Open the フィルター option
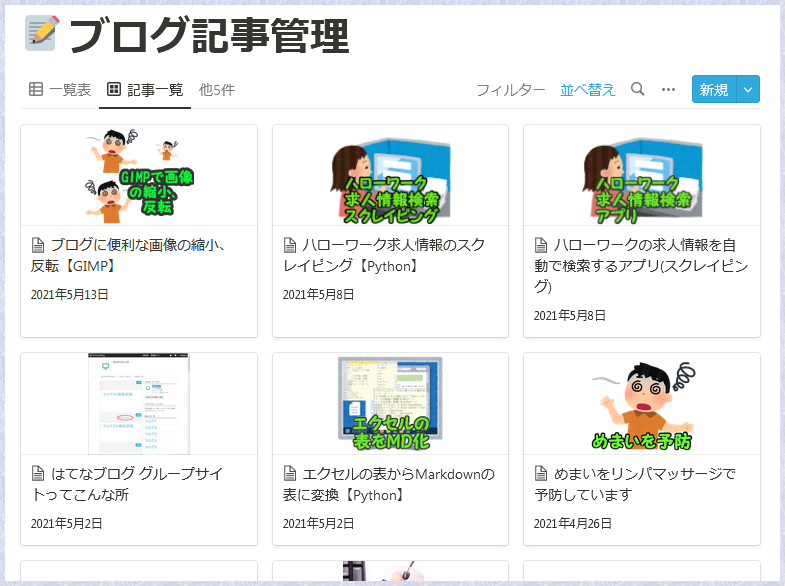Image resolution: width=785 pixels, height=586 pixels. coord(510,90)
